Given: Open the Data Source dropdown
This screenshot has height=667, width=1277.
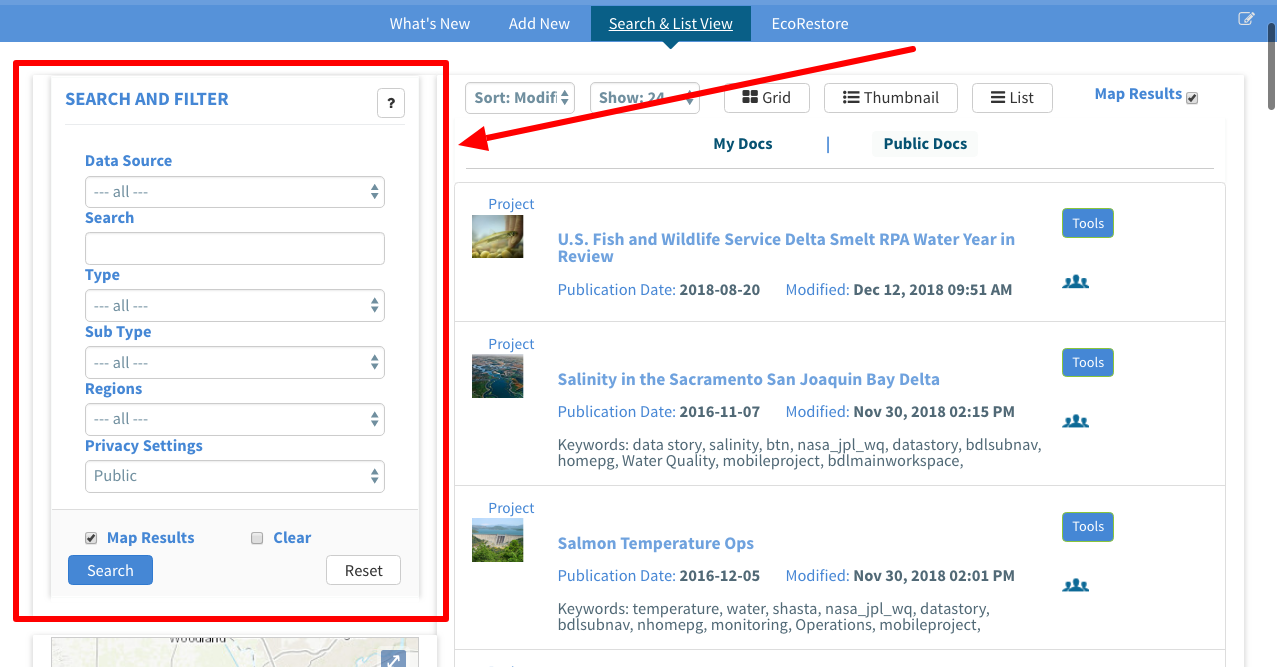Looking at the screenshot, I should pos(235,192).
